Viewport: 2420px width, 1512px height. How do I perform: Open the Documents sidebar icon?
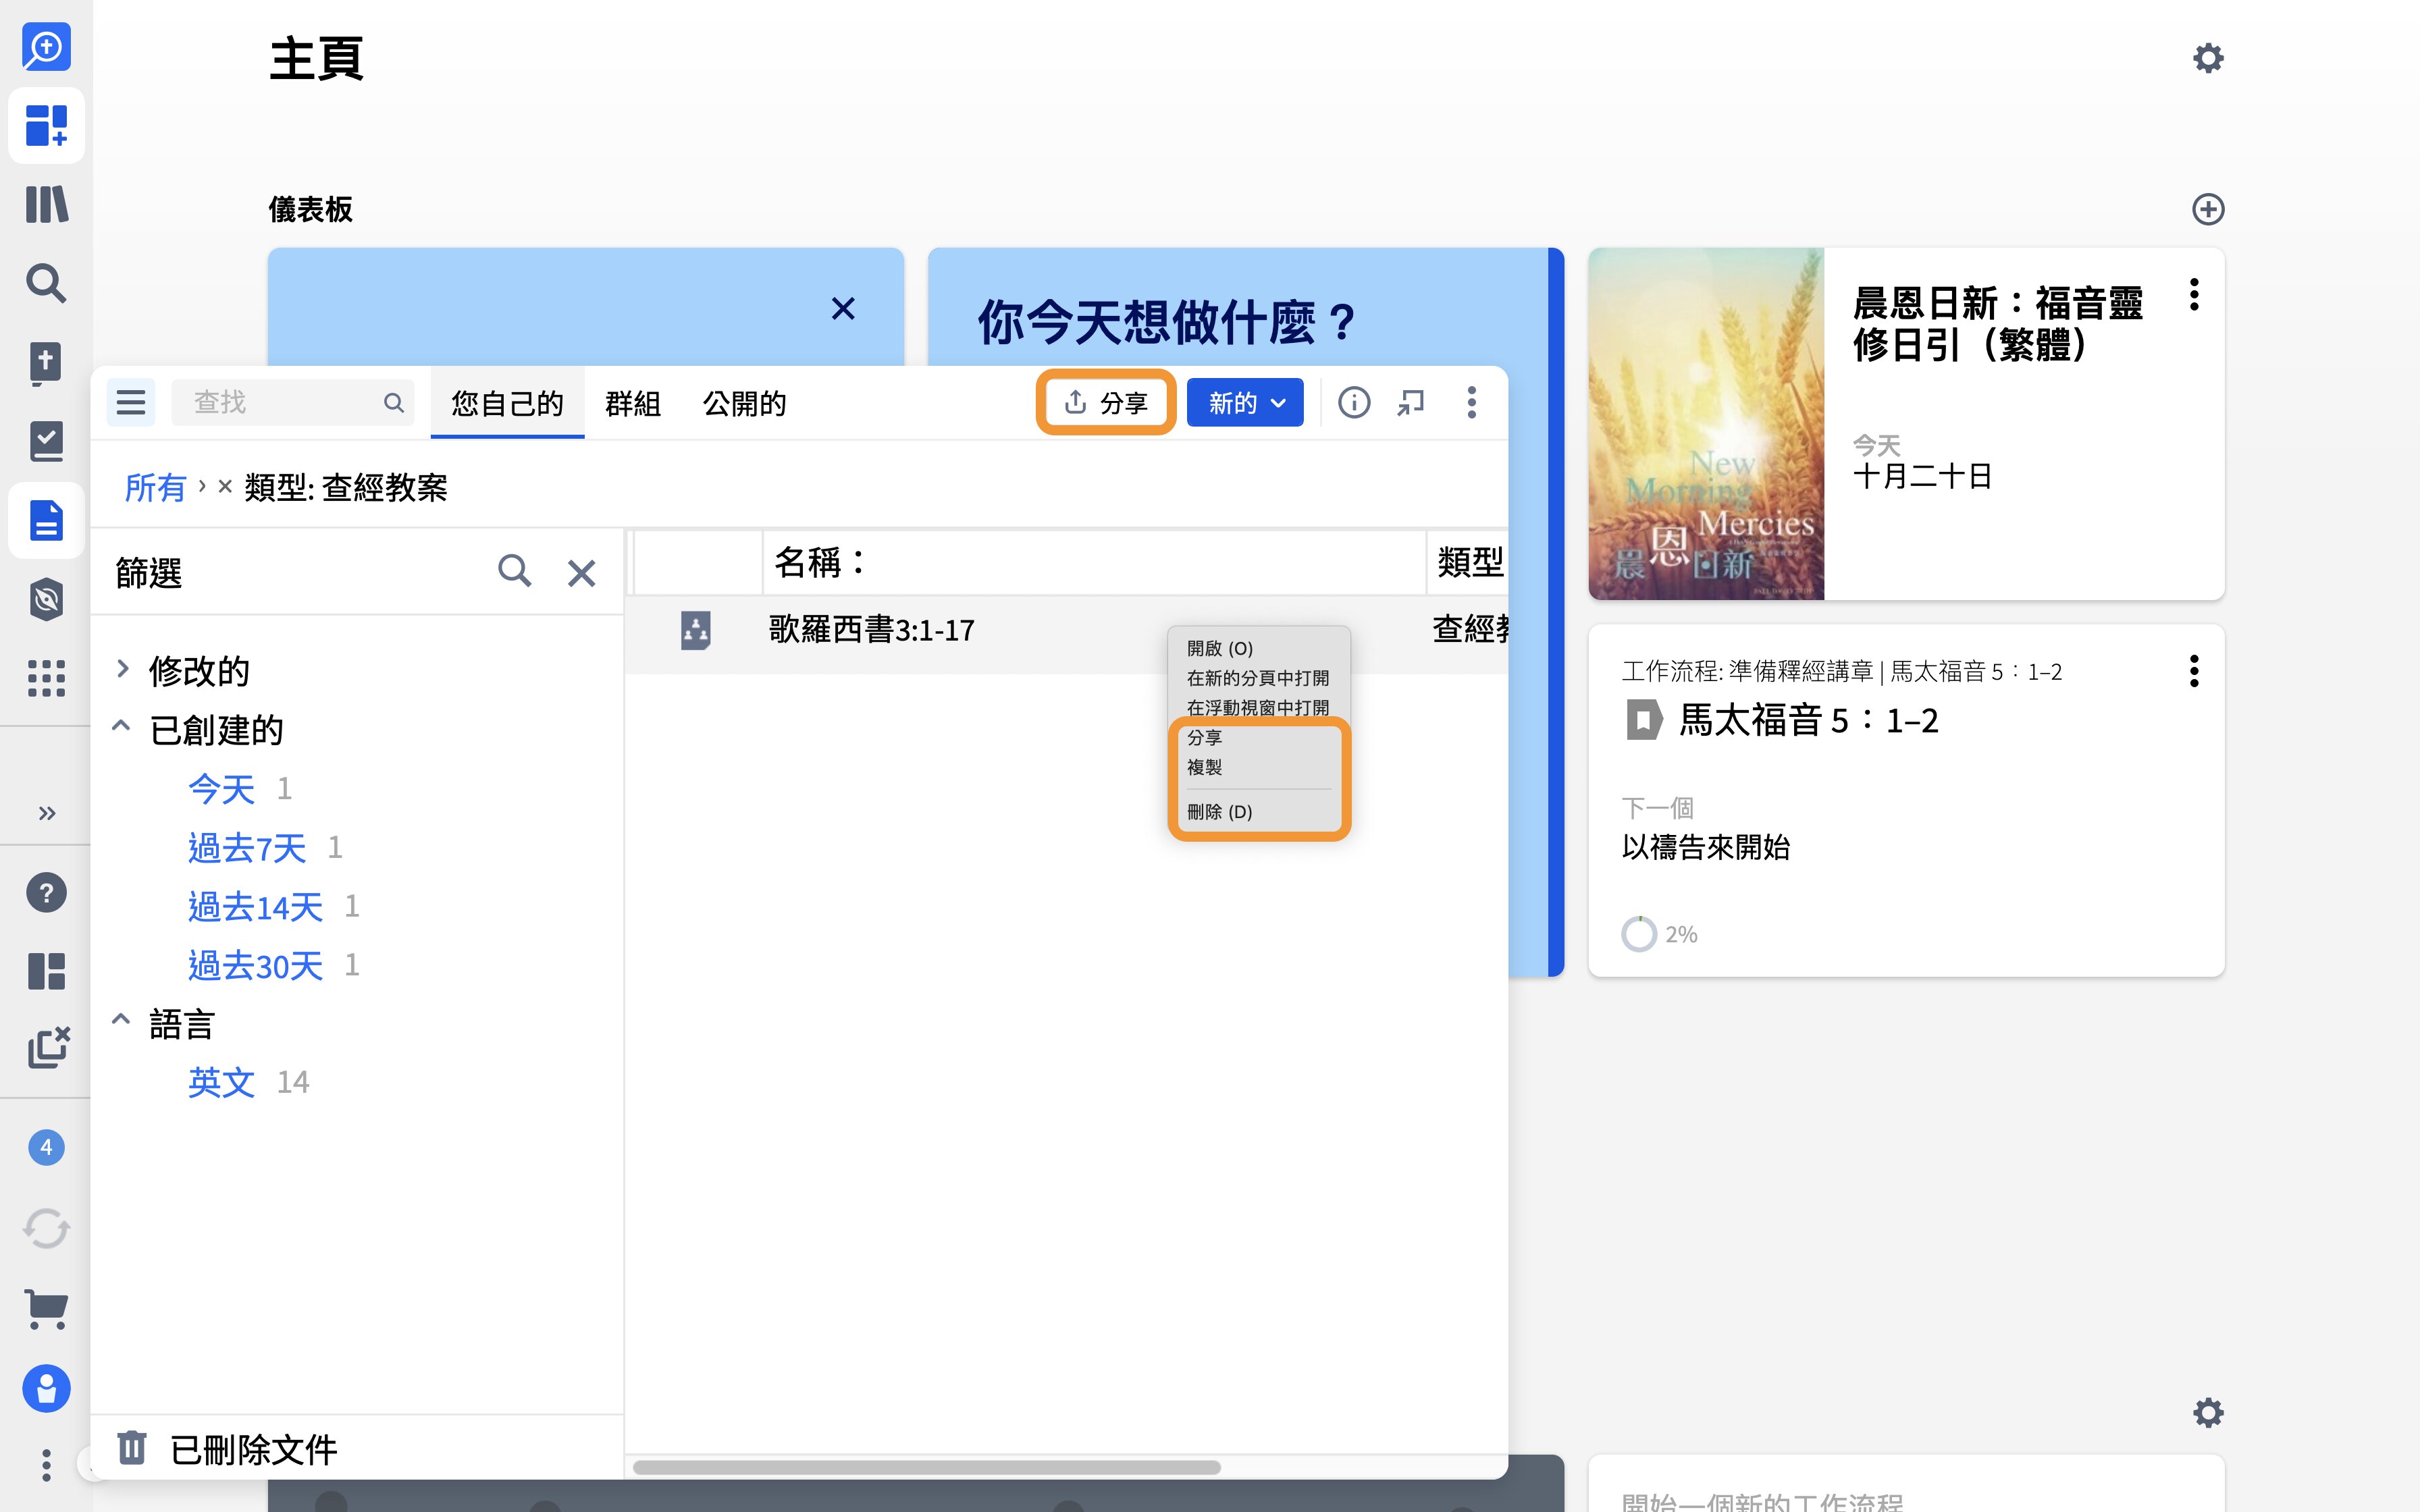(x=46, y=520)
